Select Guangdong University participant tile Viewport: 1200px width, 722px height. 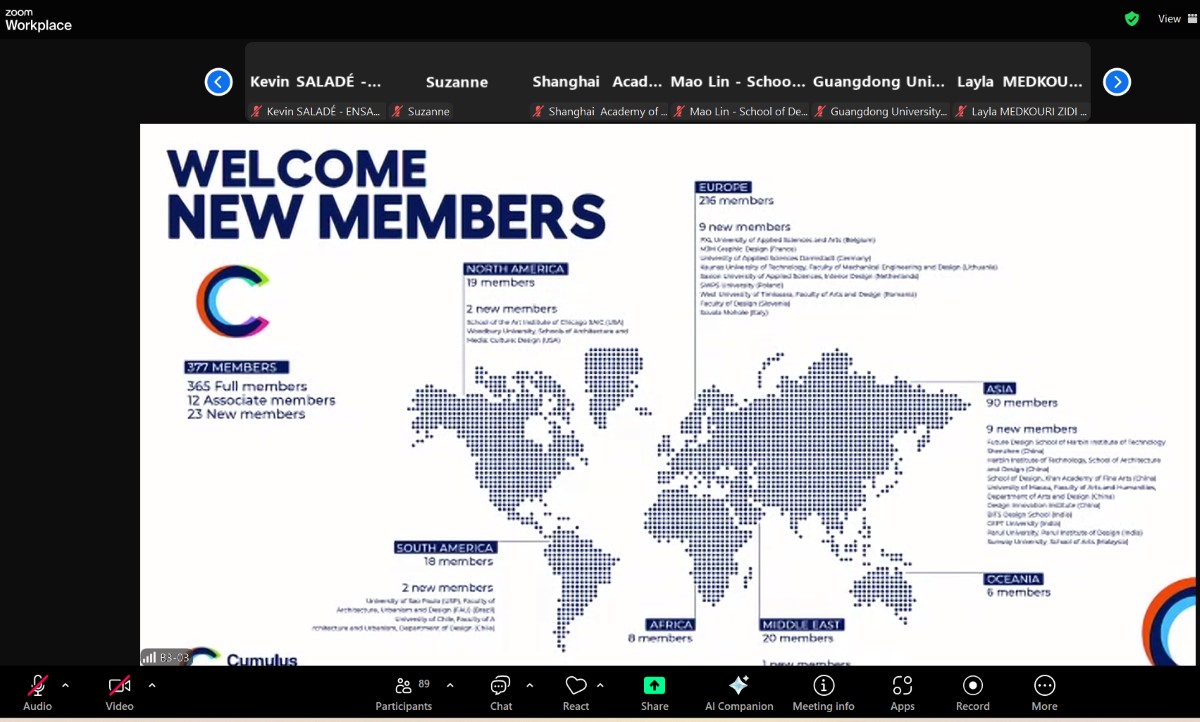(879, 82)
